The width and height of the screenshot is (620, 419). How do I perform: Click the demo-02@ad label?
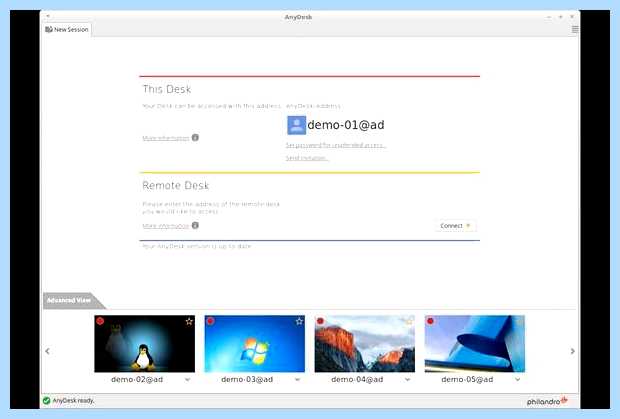coord(137,379)
